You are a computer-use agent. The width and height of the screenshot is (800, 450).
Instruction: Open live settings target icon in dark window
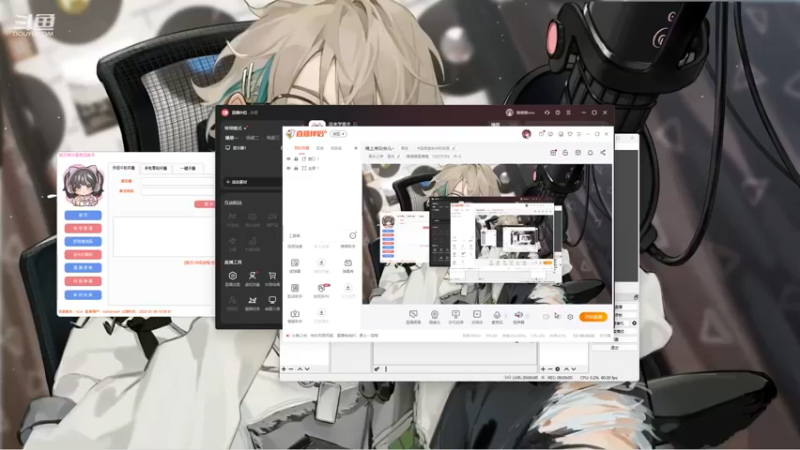[x=233, y=278]
